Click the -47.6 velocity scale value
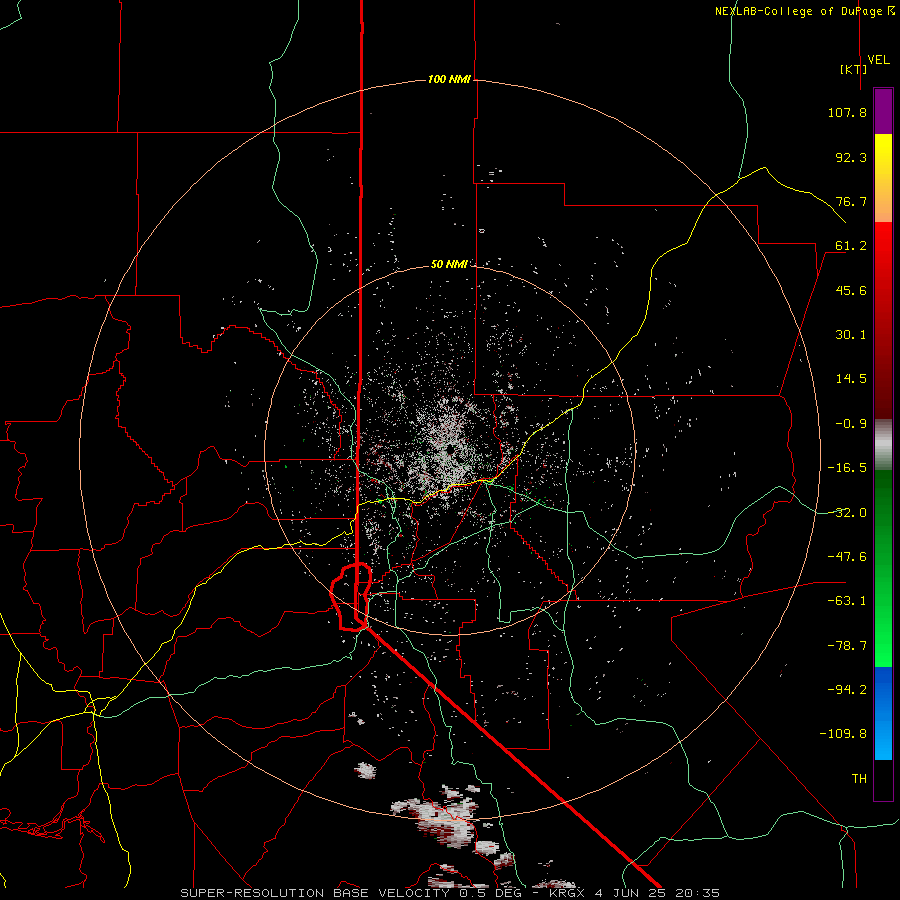 (x=847, y=557)
